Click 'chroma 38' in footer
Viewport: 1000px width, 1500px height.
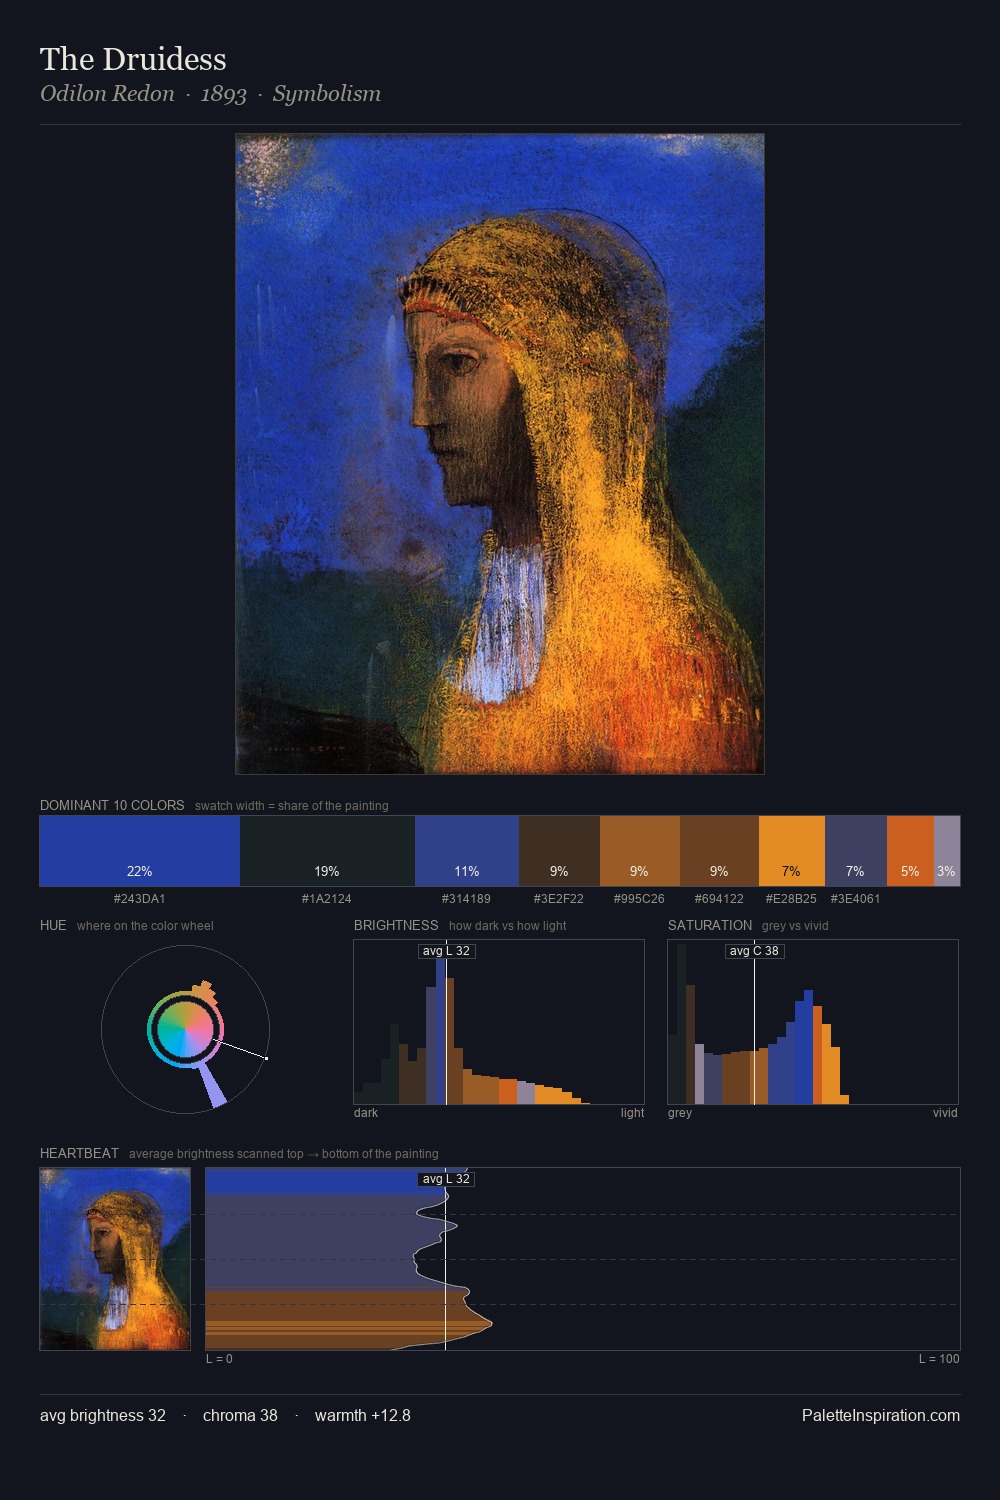(240, 1416)
